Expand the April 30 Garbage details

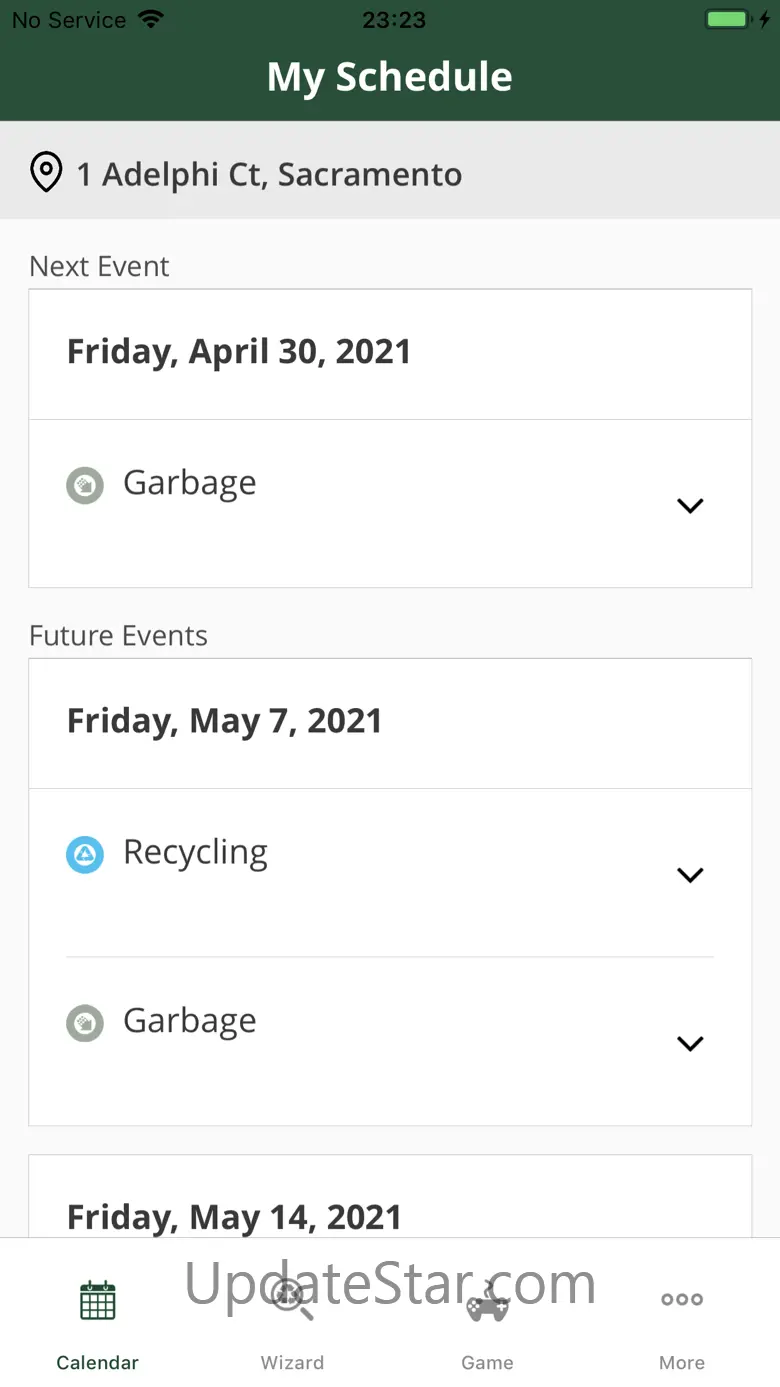pyautogui.click(x=690, y=505)
